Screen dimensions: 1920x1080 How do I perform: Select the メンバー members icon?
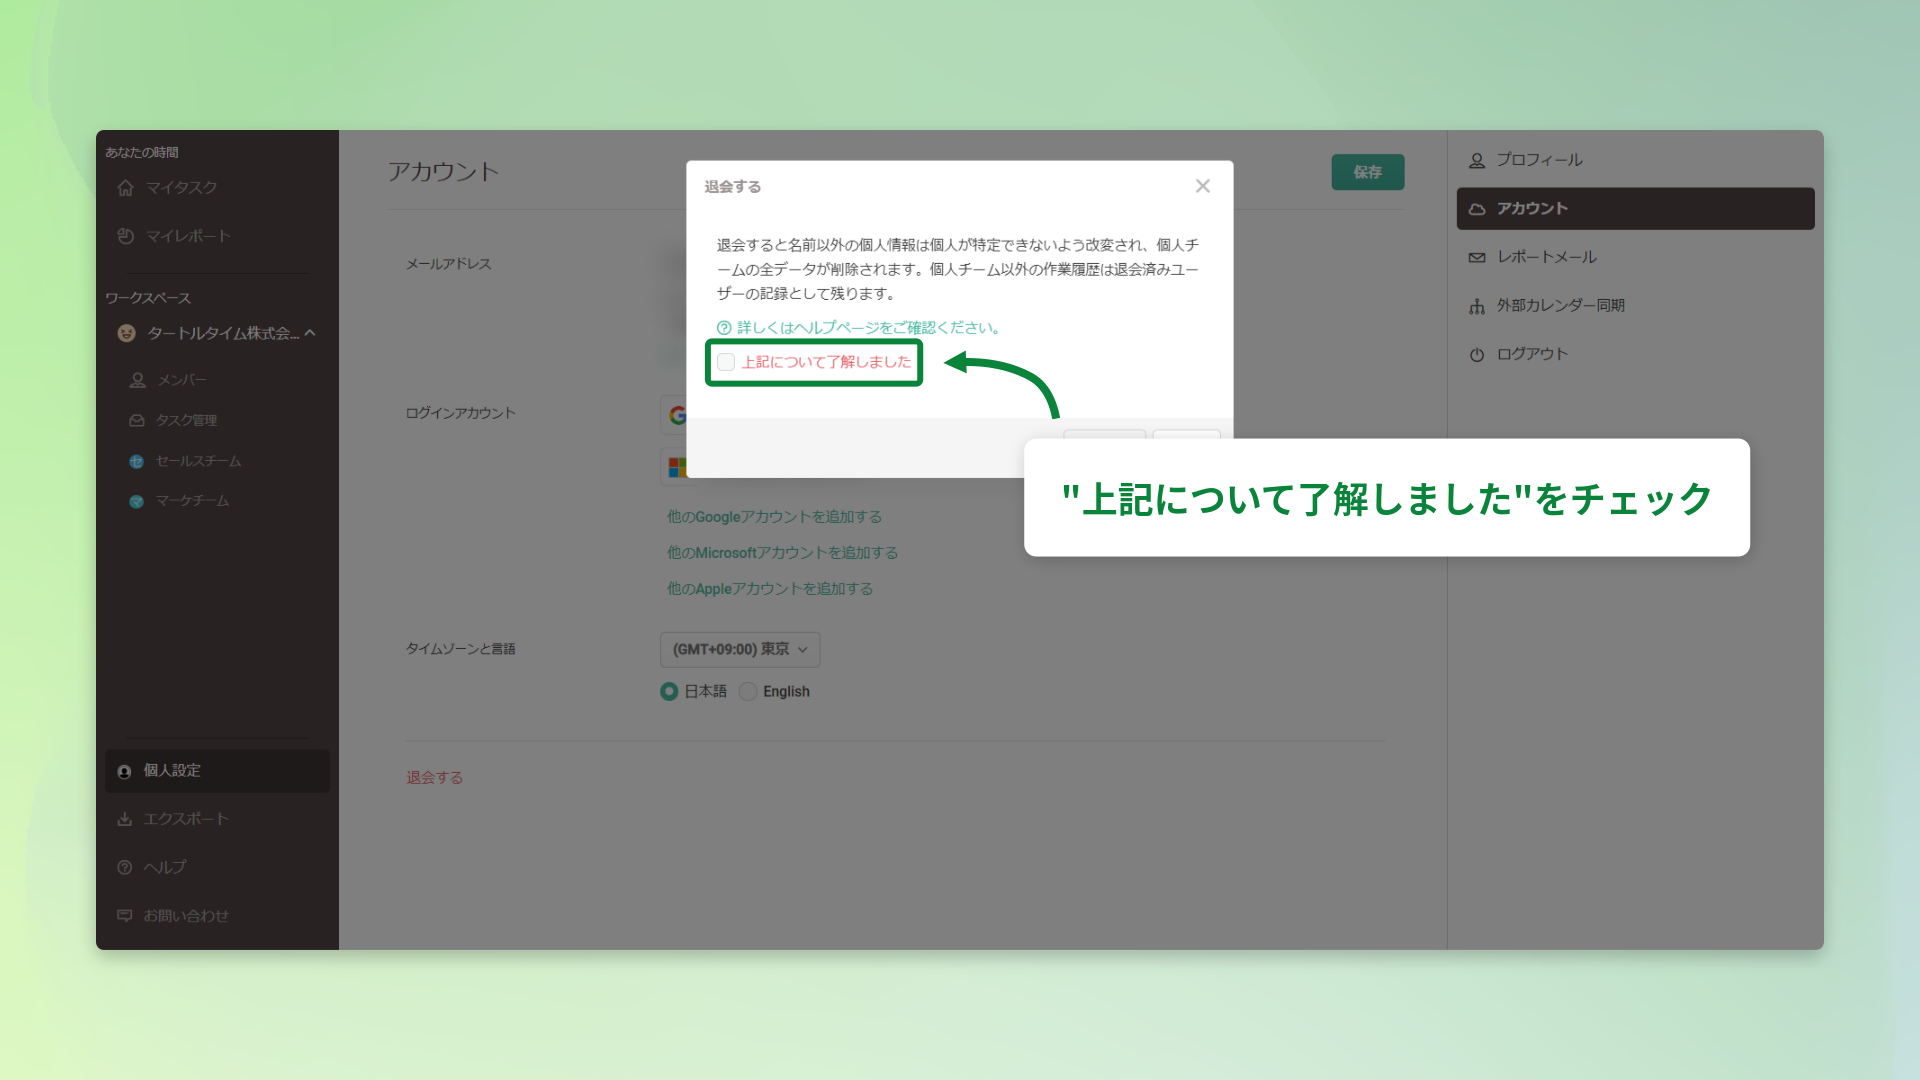tap(137, 380)
